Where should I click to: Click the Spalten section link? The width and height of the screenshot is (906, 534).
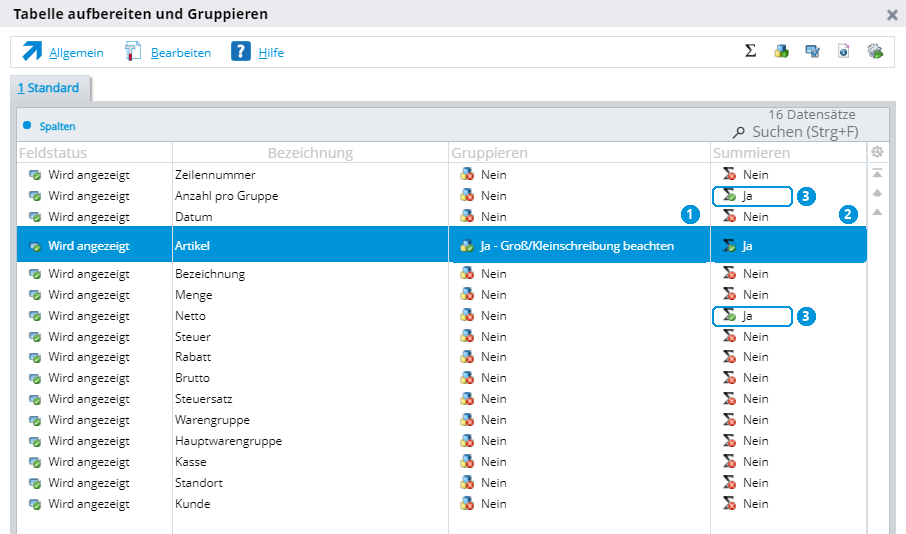[57, 126]
